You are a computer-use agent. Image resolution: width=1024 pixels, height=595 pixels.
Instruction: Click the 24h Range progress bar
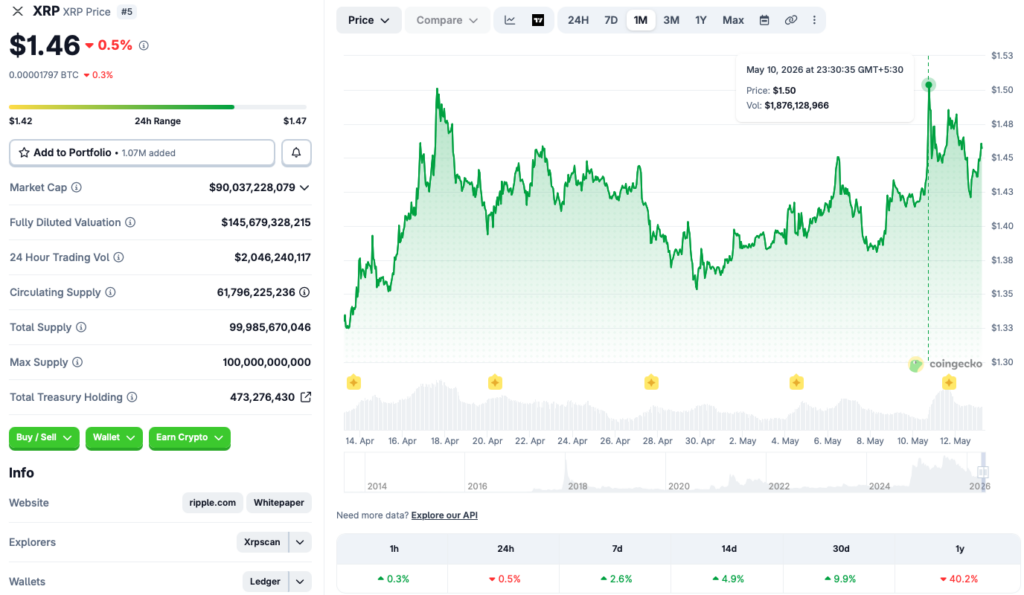(x=157, y=107)
